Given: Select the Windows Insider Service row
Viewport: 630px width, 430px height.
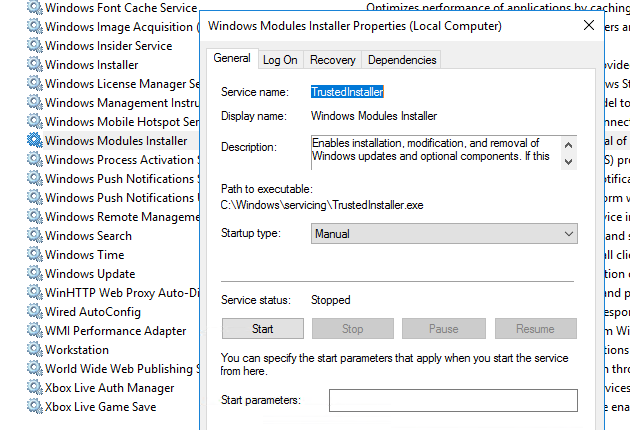Looking at the screenshot, I should (x=108, y=45).
